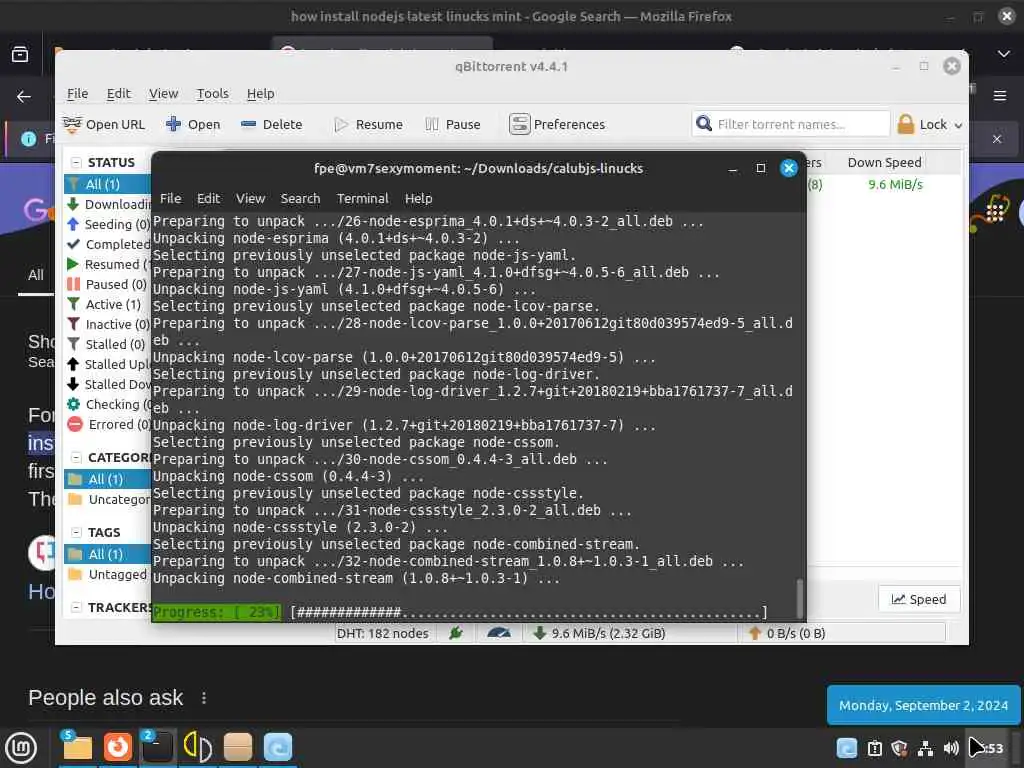Open qBittorrent Tools menu
Image resolution: width=1024 pixels, height=768 pixels.
[212, 93]
